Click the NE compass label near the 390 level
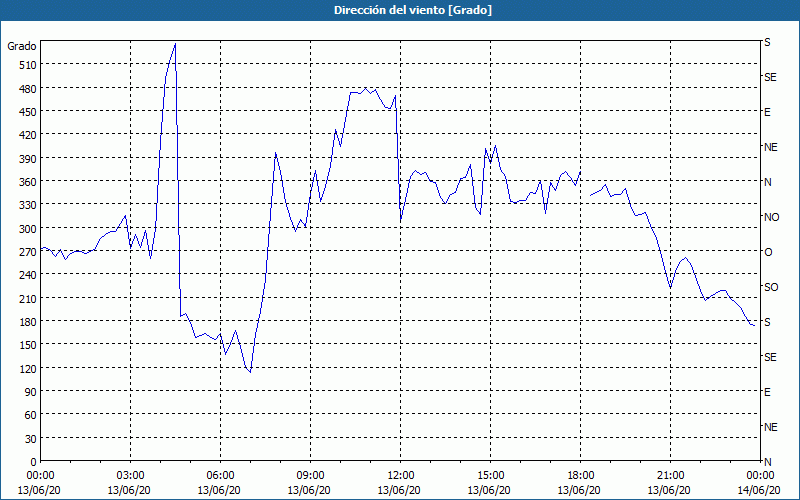Image resolution: width=800 pixels, height=500 pixels. (x=771, y=147)
